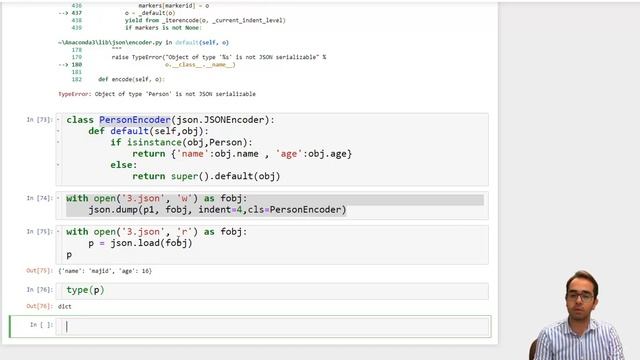640x360 pixels.
Task: Select the In [73] cell prompt
Action: click(40, 120)
